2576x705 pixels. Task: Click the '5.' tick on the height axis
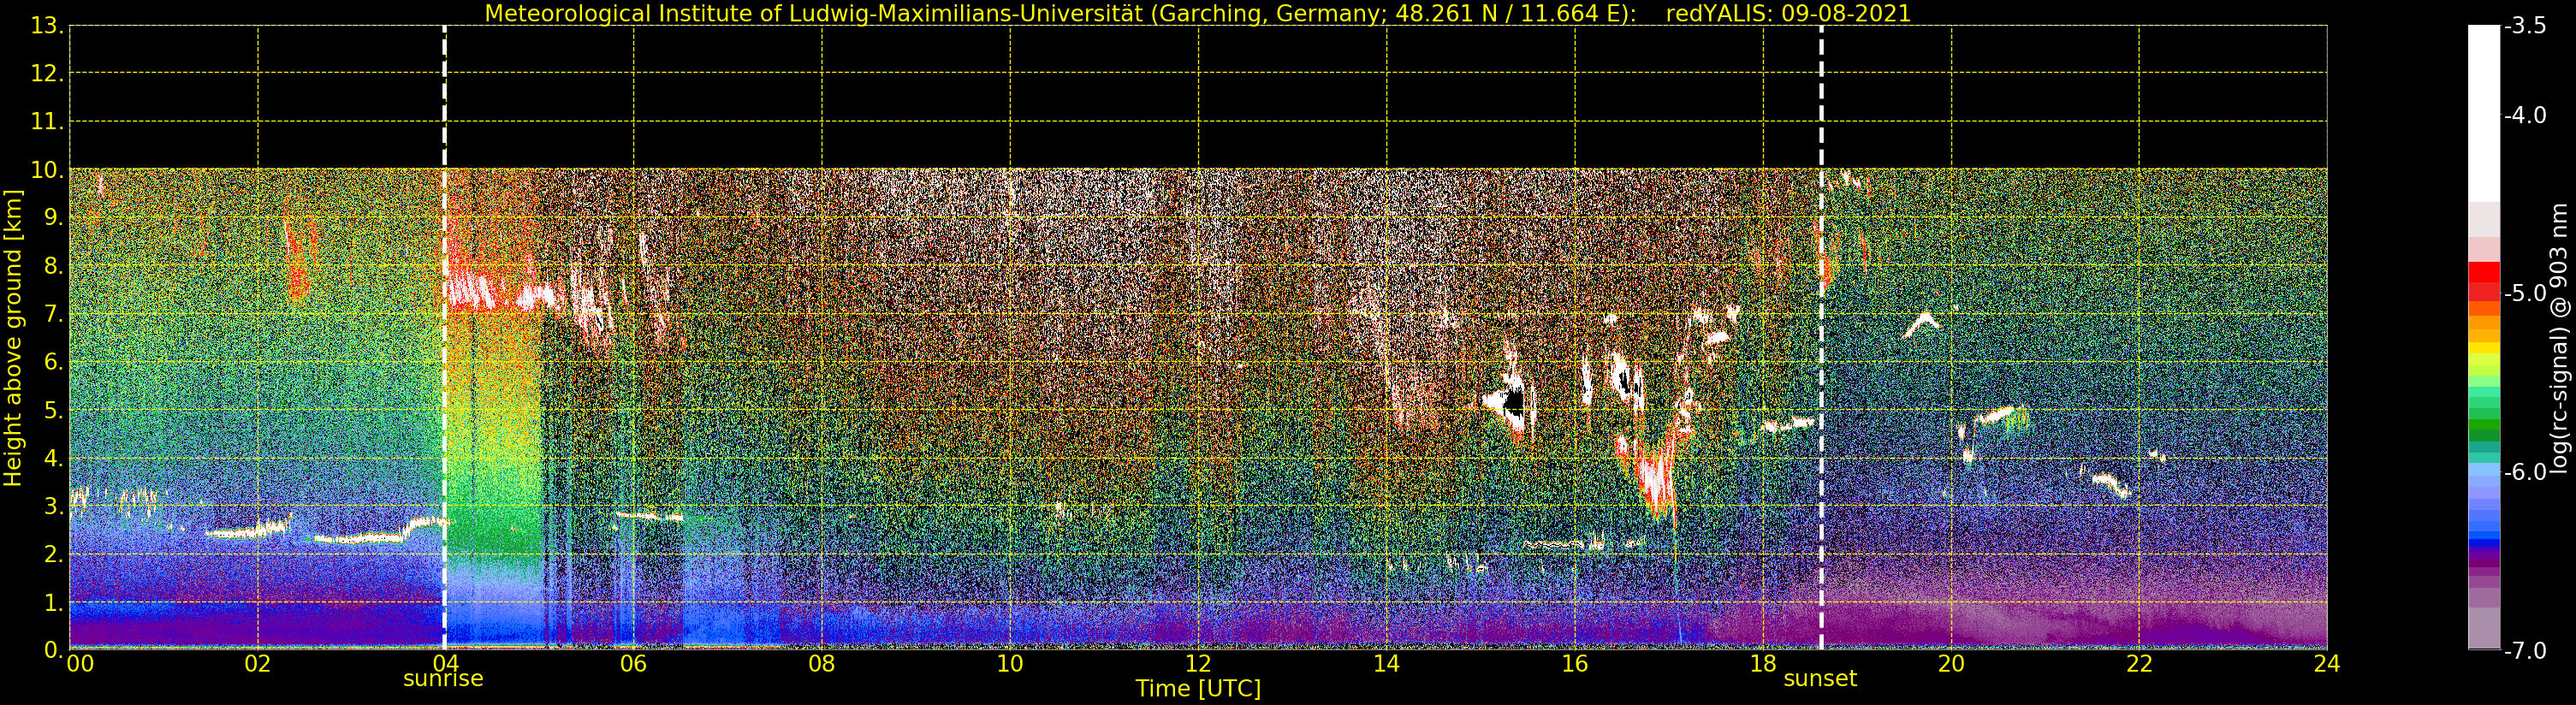53,410
